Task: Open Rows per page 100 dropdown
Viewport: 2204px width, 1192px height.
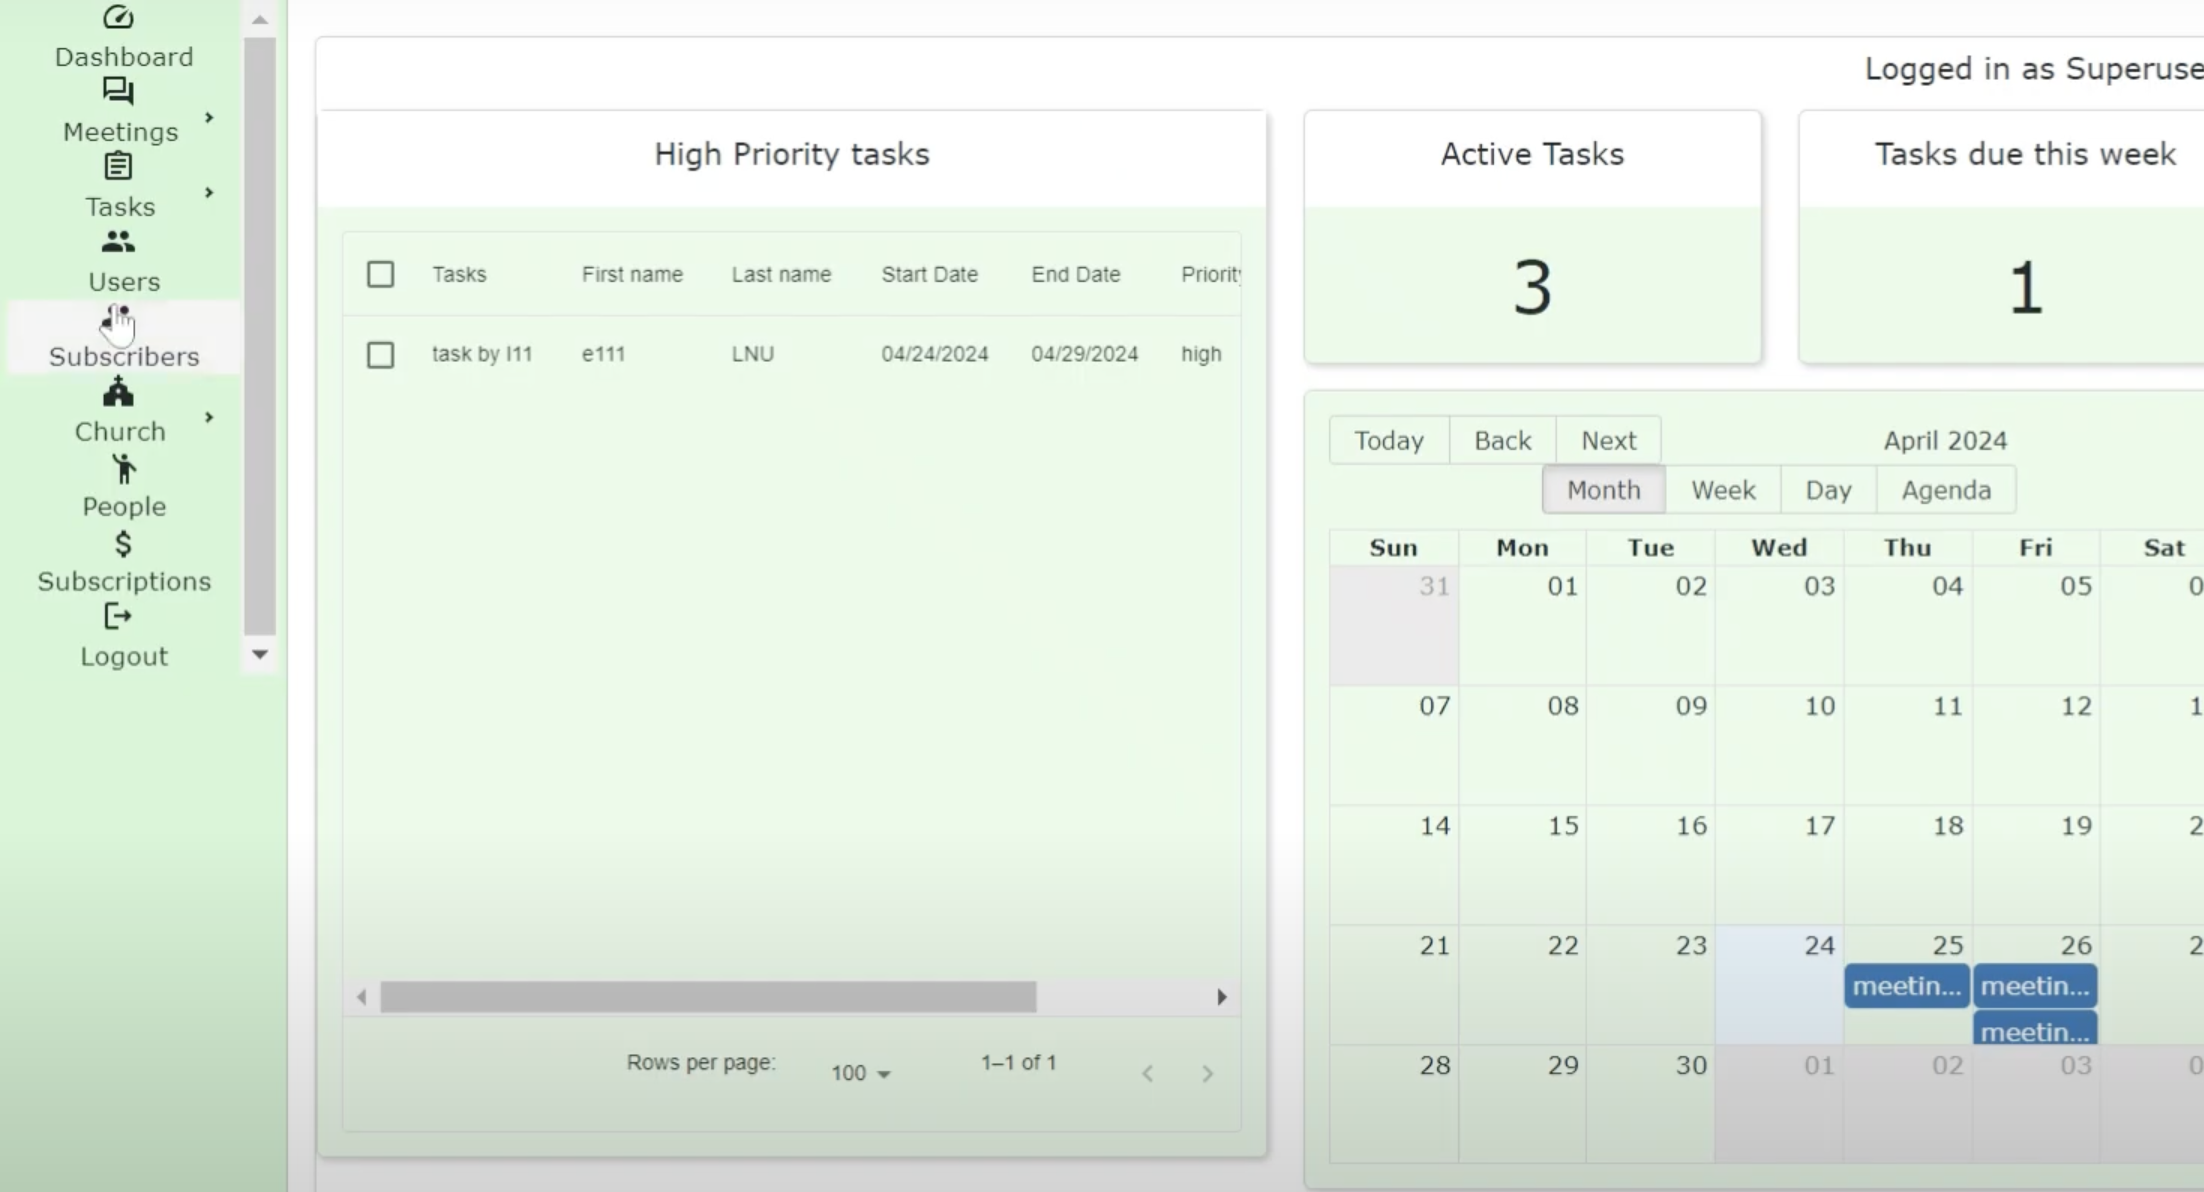Action: (x=860, y=1073)
